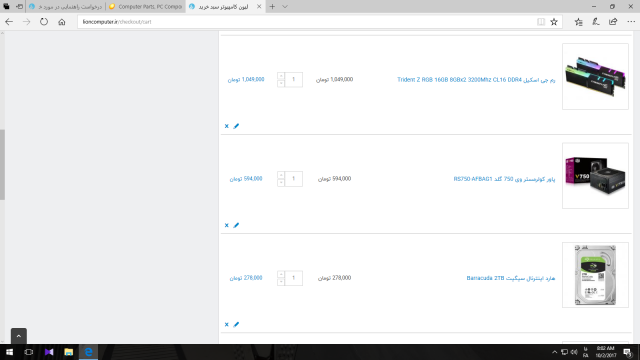The width and height of the screenshot is (640, 360).
Task: Go to browser home page
Action: [62, 22]
